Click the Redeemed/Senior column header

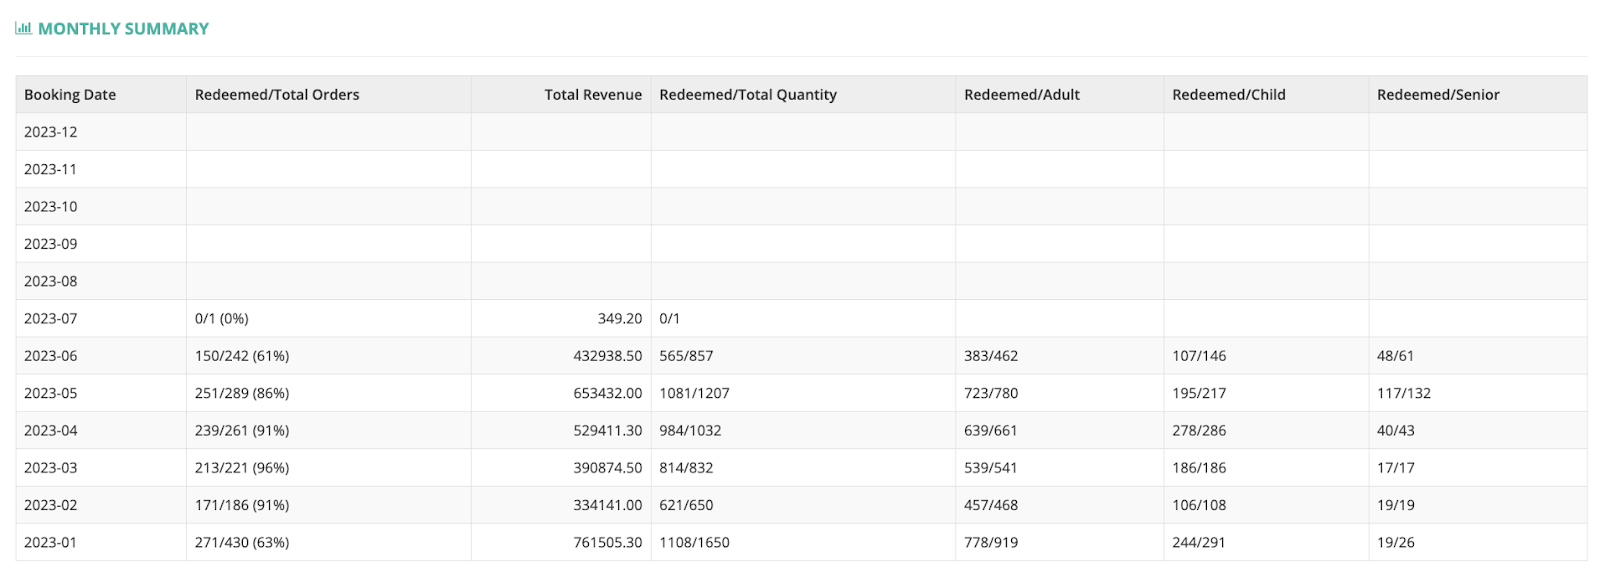pyautogui.click(x=1438, y=95)
